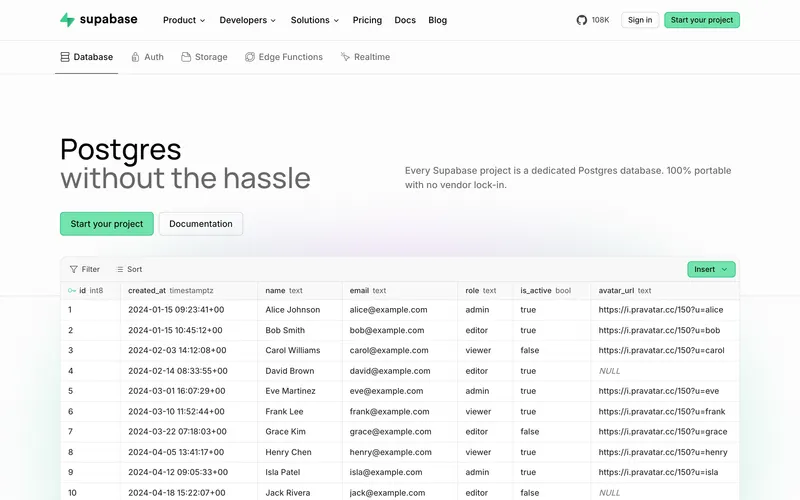800x500 pixels.
Task: Click the id cell with value 7
Action: [90, 432]
